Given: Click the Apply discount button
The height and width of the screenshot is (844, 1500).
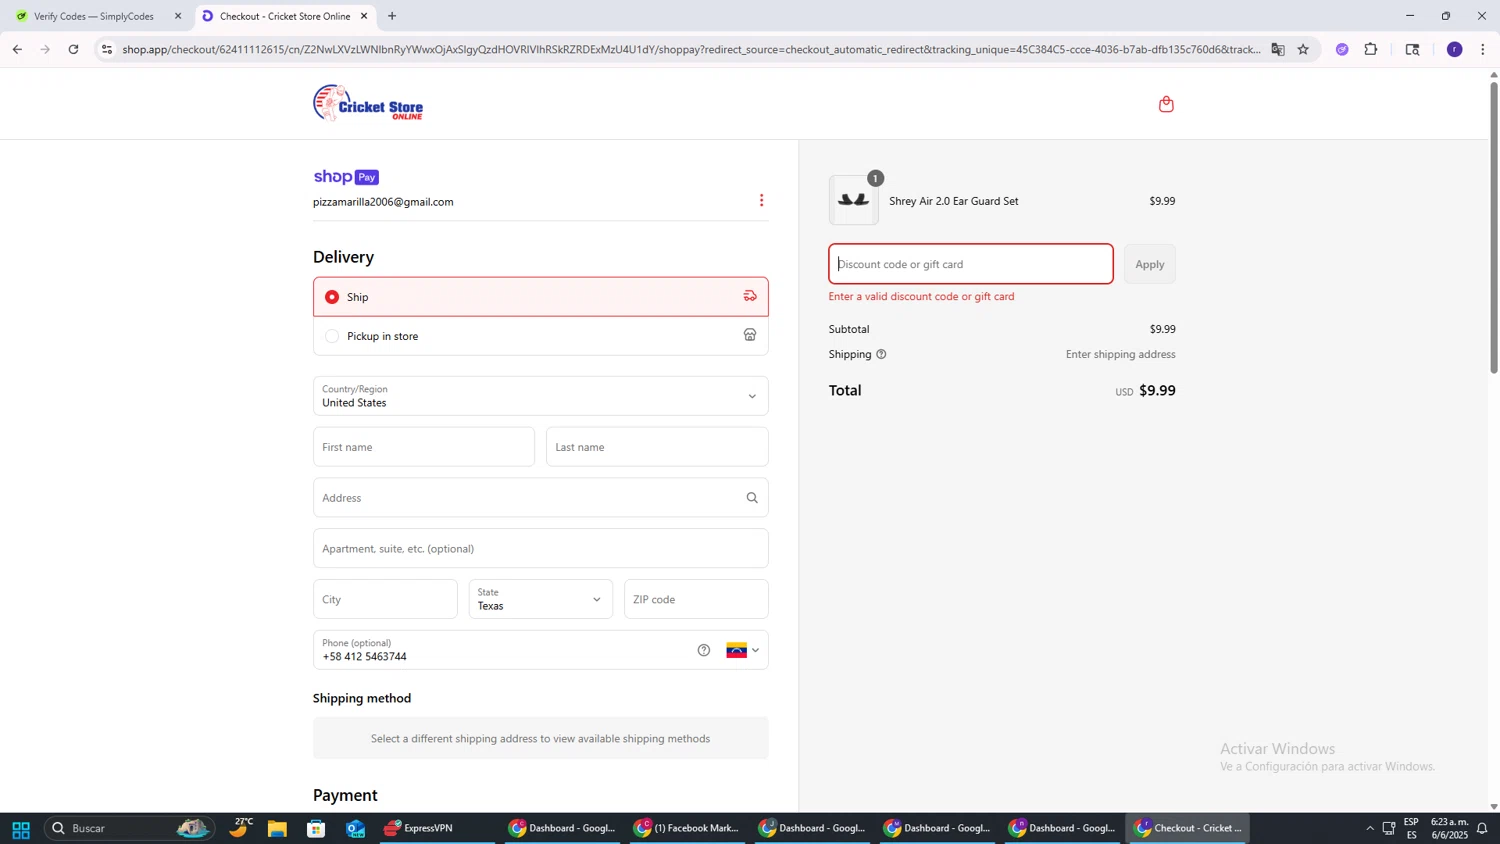Looking at the screenshot, I should (x=1149, y=264).
